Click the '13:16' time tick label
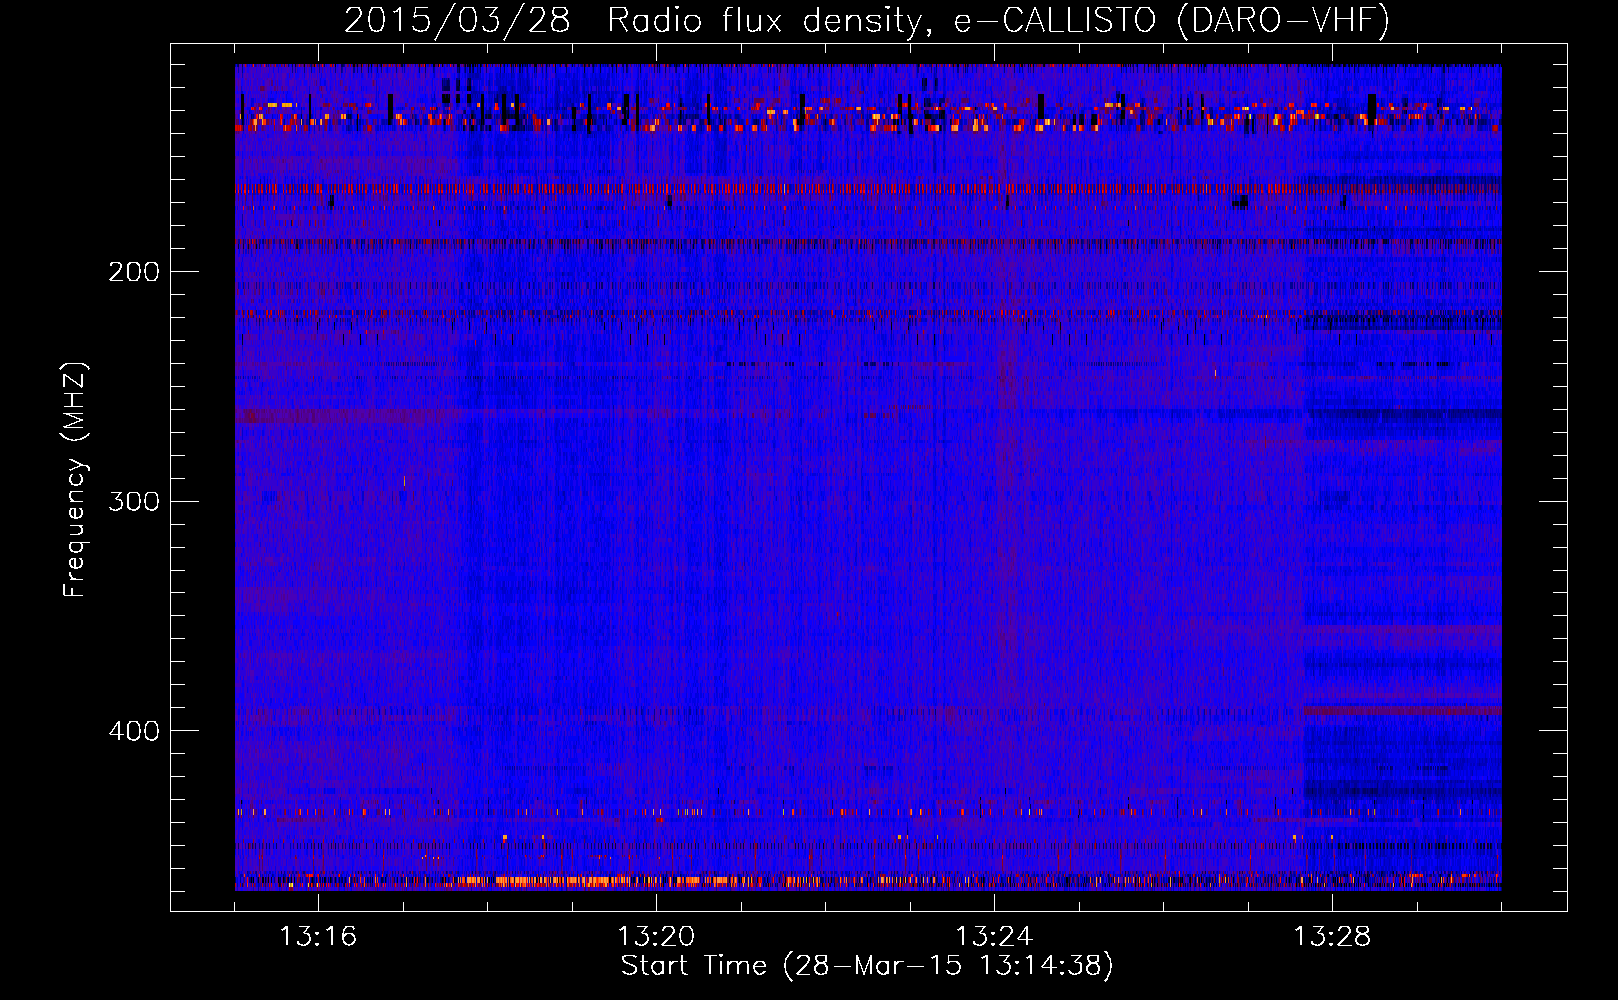Screen dimensions: 1618x1000 point(318,937)
